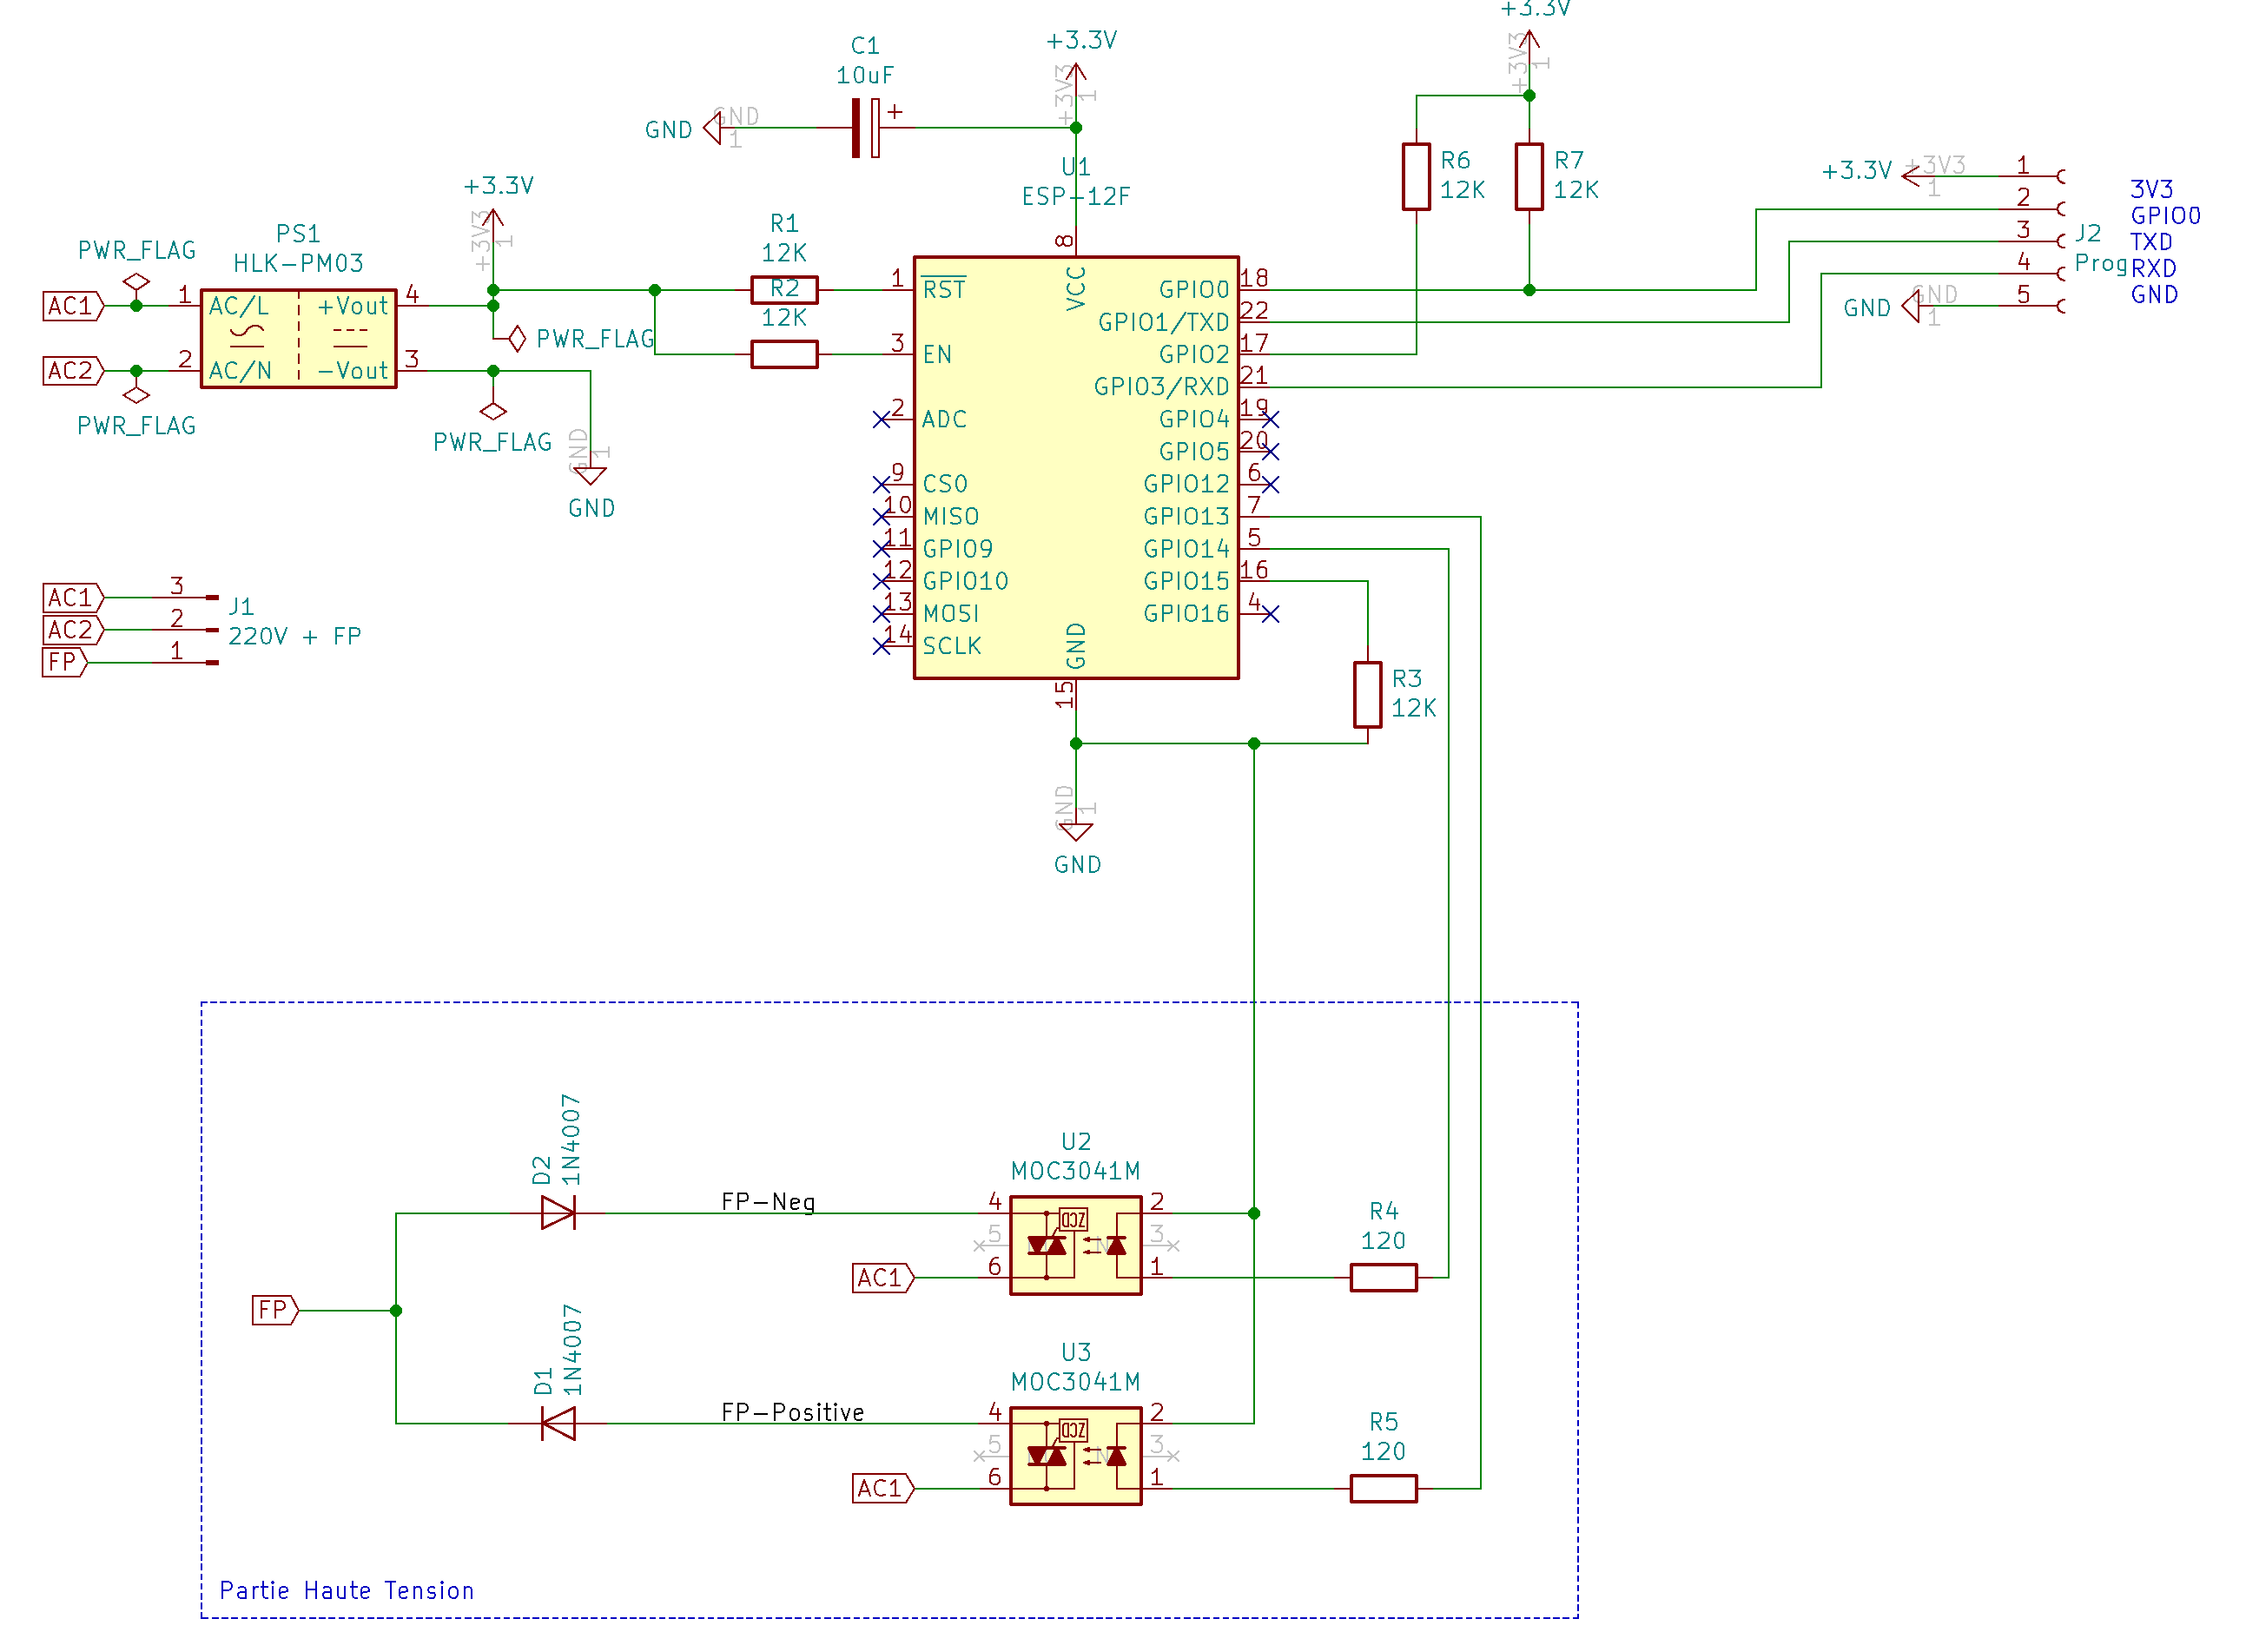2246x1652 pixels.
Task: Click resistor R3 below GPIO15
Action: coord(1367,694)
